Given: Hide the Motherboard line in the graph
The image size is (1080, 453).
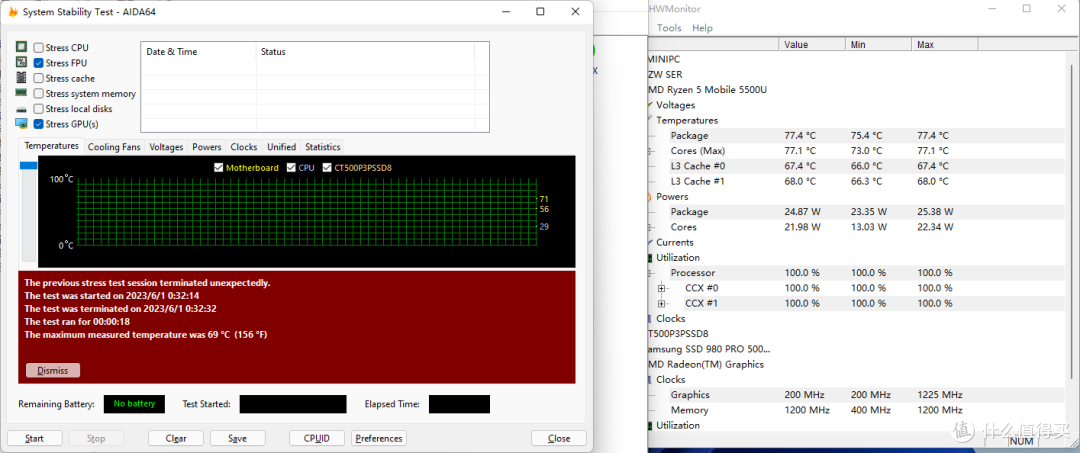Looking at the screenshot, I should [219, 167].
